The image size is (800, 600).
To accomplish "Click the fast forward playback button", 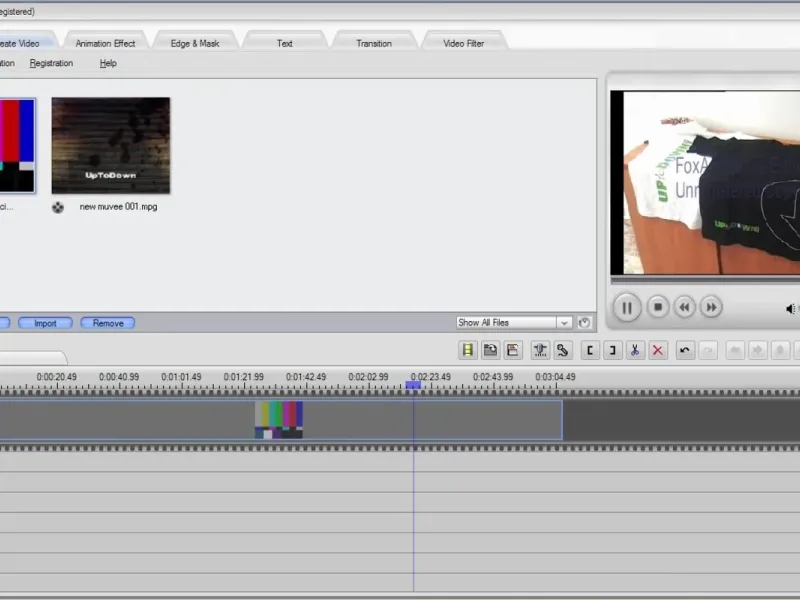I will point(711,307).
